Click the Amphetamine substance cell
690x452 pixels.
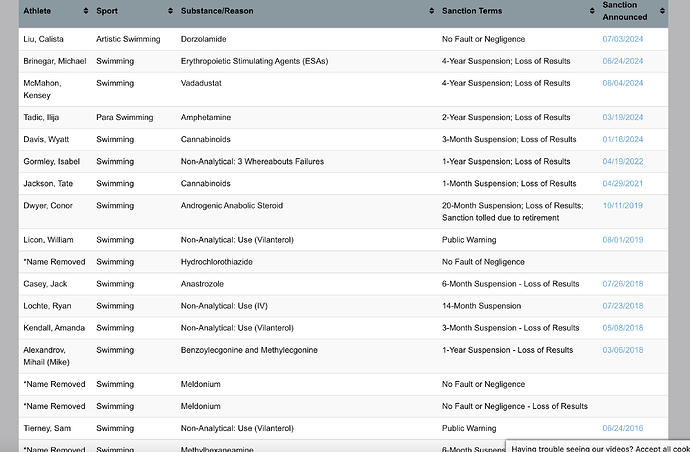(x=206, y=118)
